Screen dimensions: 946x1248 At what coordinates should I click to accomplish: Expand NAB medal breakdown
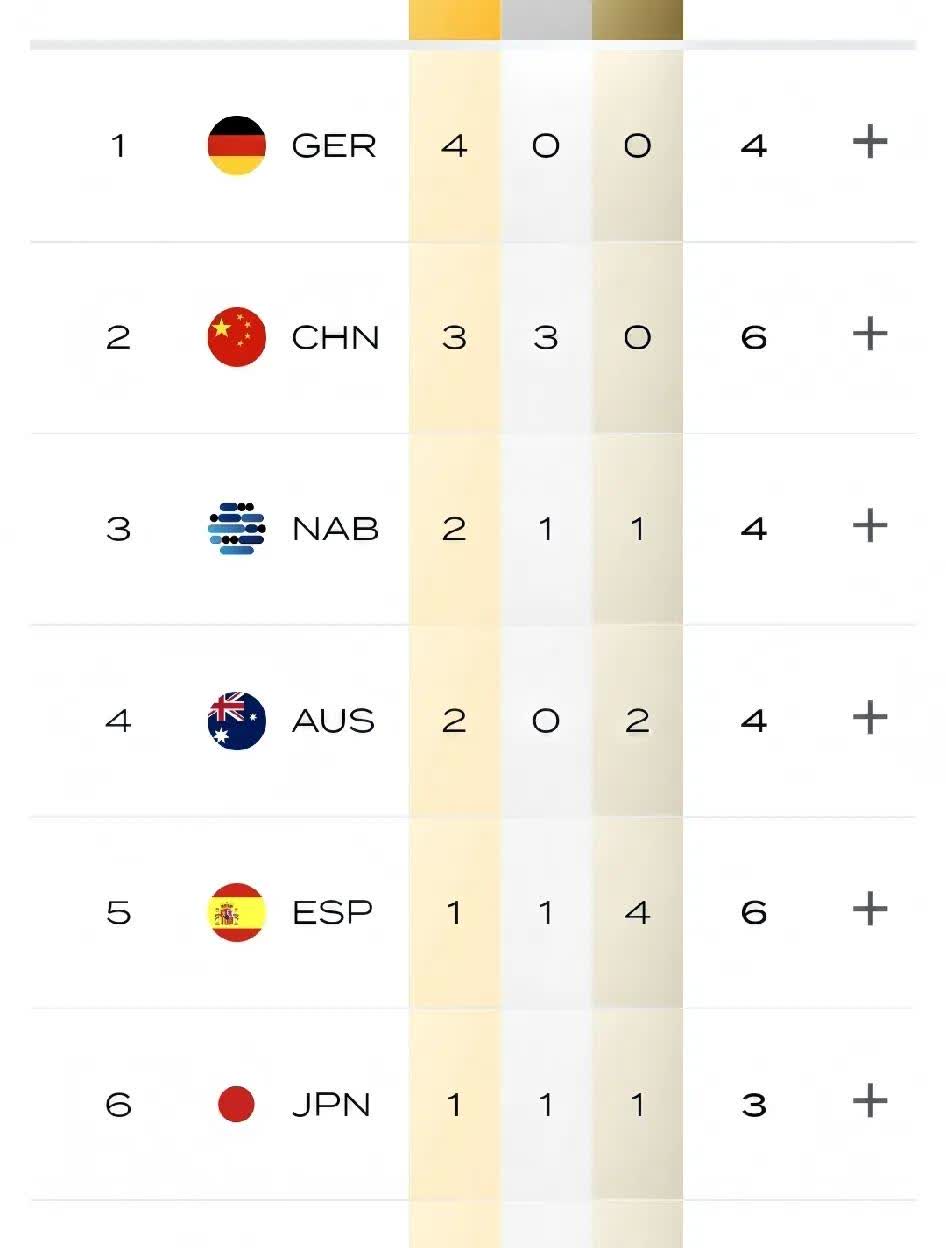click(869, 526)
